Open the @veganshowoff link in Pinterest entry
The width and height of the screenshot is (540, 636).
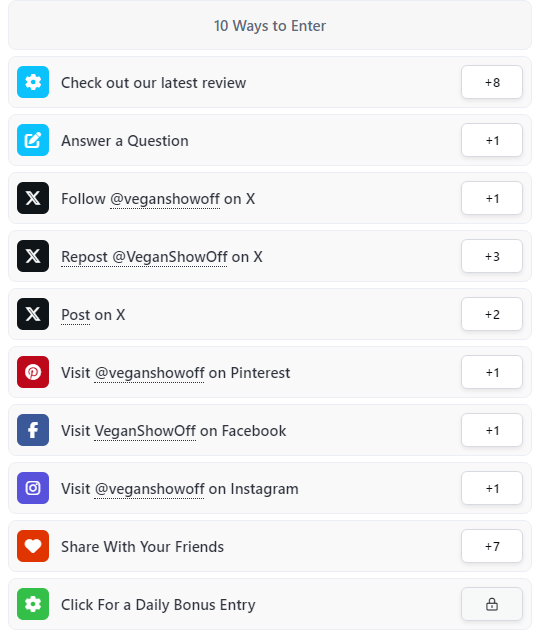tap(149, 373)
